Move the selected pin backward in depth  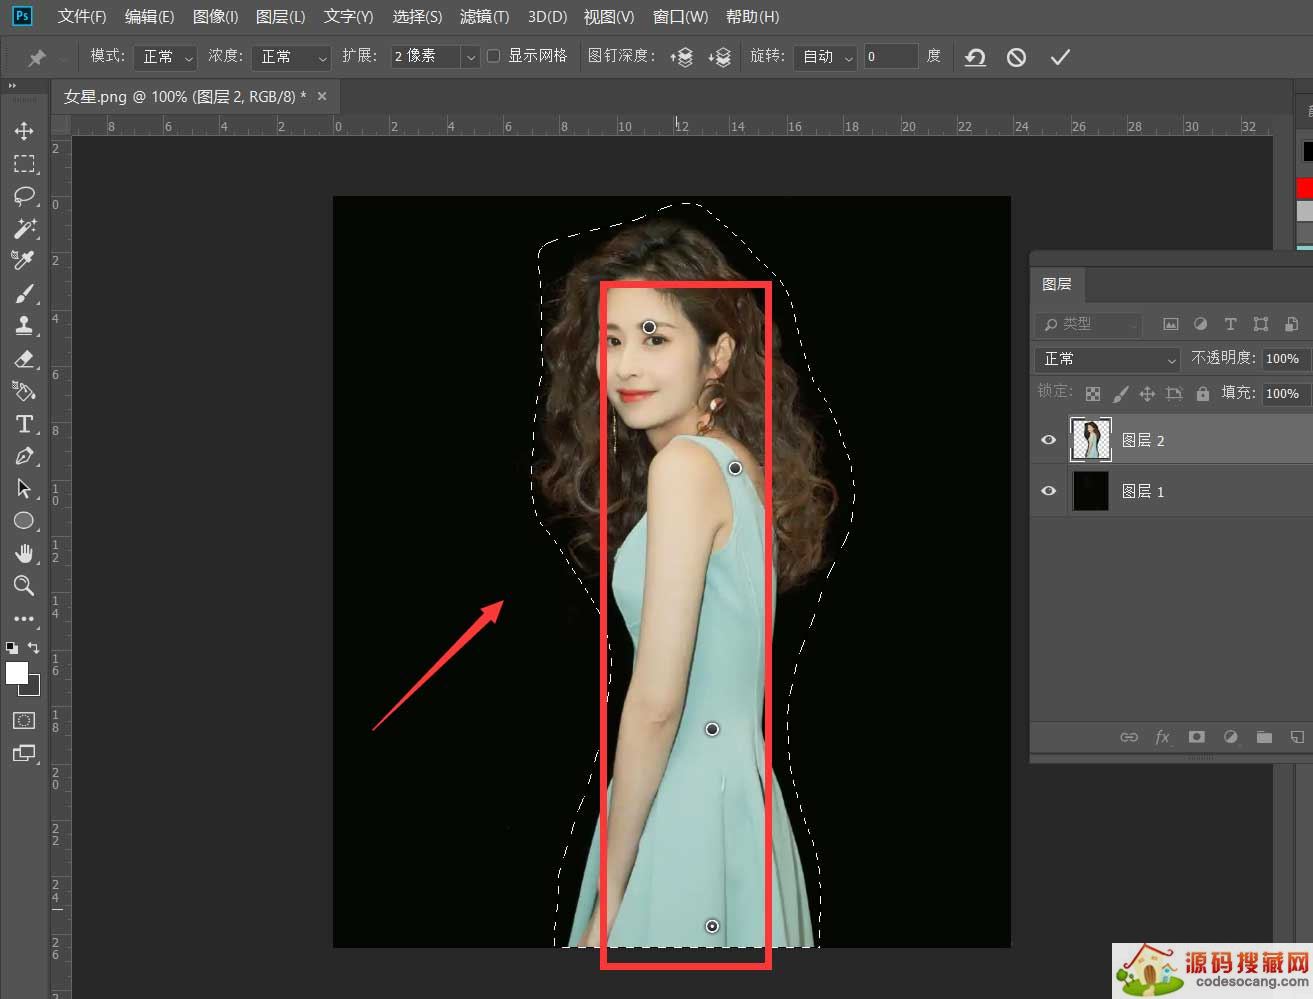[720, 57]
